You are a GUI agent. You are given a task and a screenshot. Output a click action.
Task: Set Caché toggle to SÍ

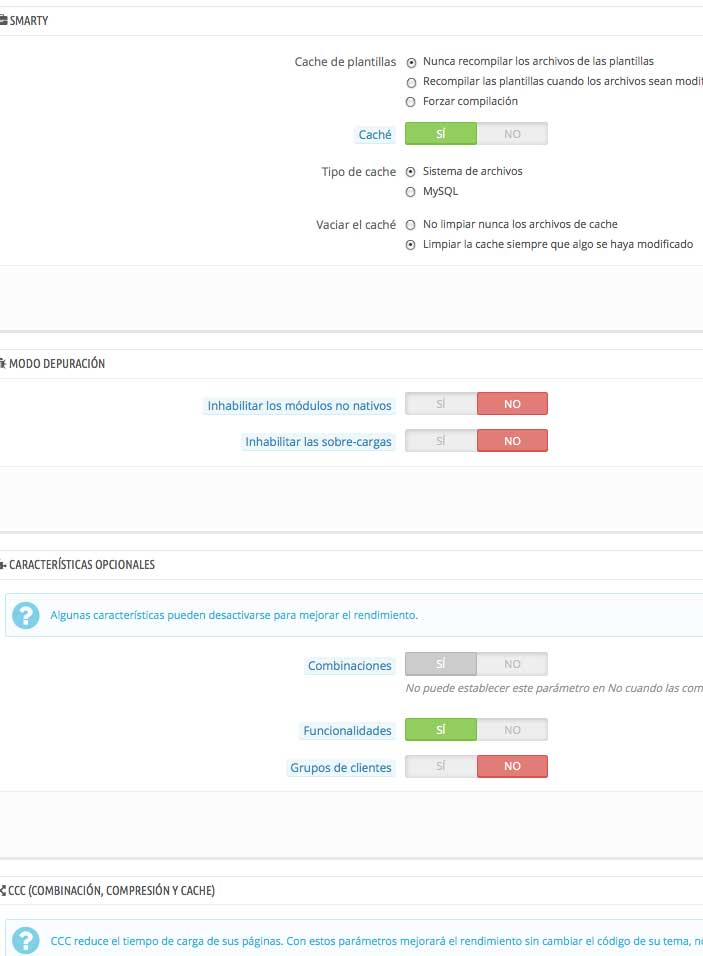tap(441, 134)
